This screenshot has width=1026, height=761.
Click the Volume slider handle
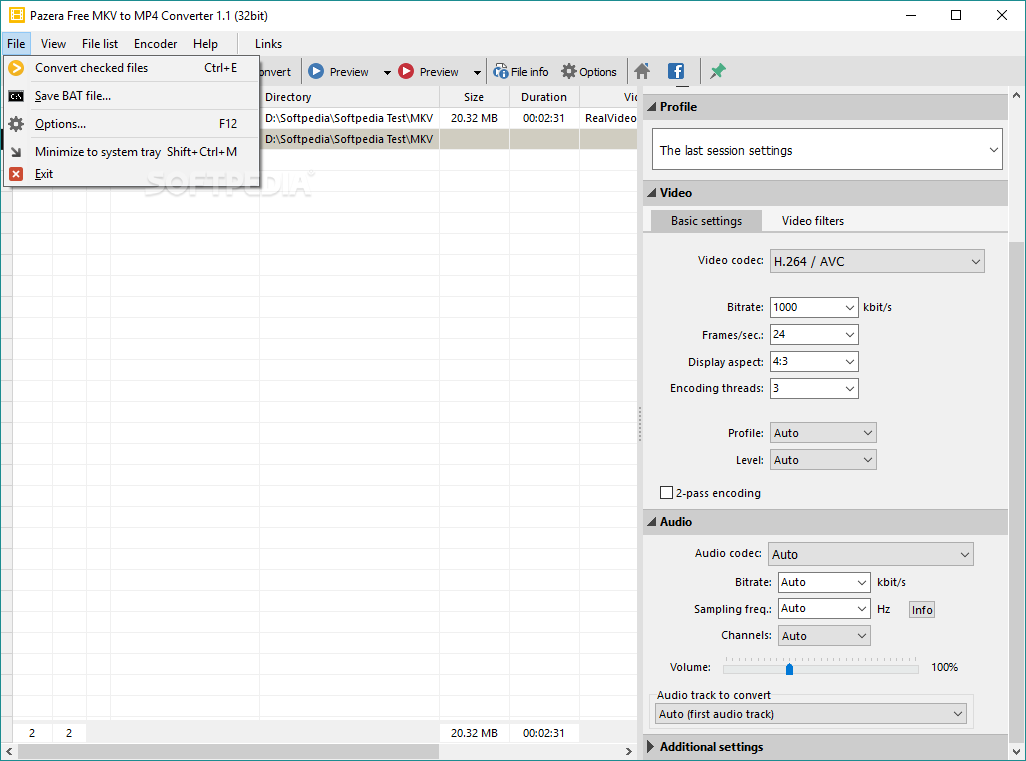(x=789, y=669)
